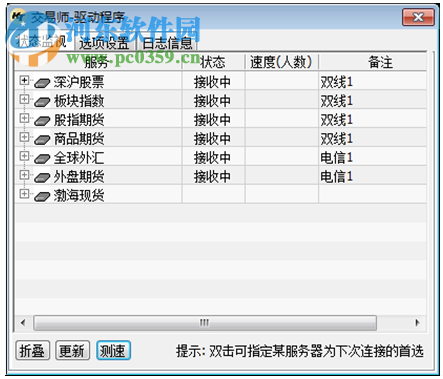The image size is (443, 379).
Task: Expand the 股指期货 tree node
Action: (x=24, y=118)
